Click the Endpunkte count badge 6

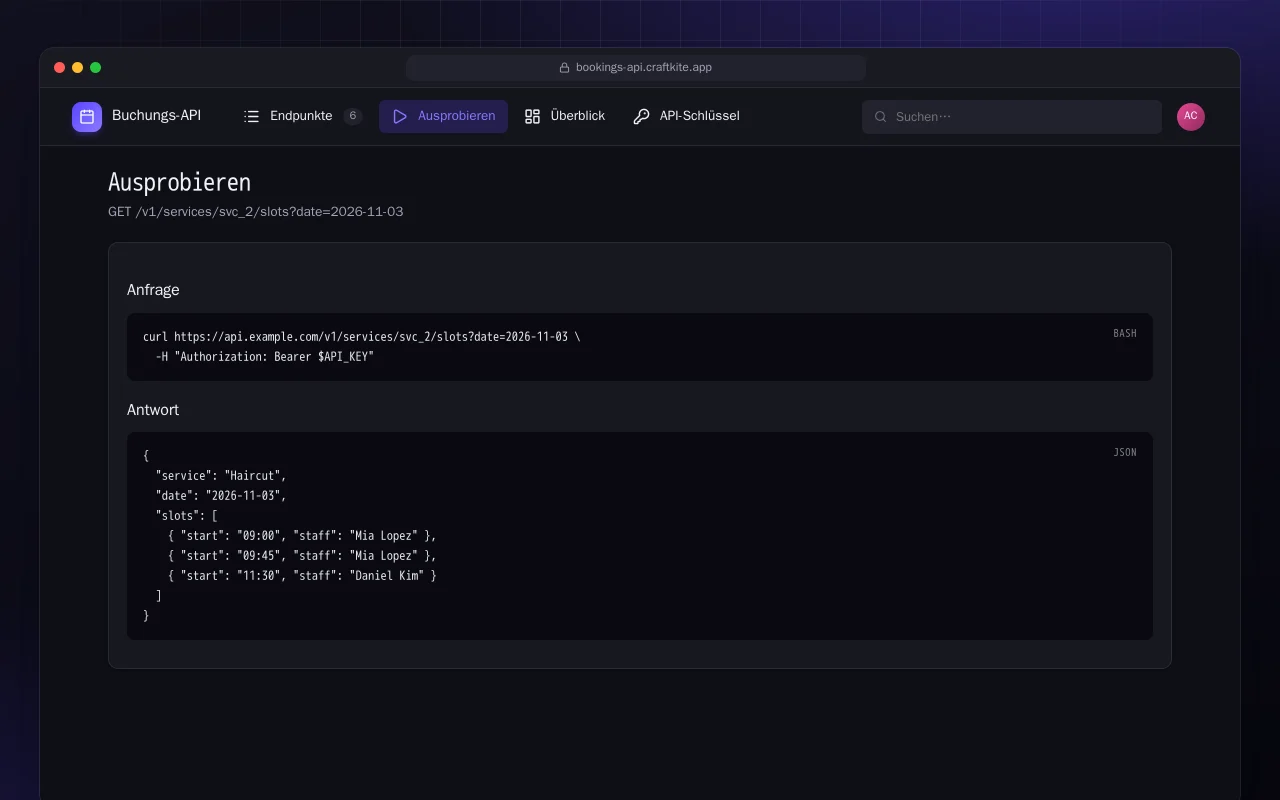point(353,116)
